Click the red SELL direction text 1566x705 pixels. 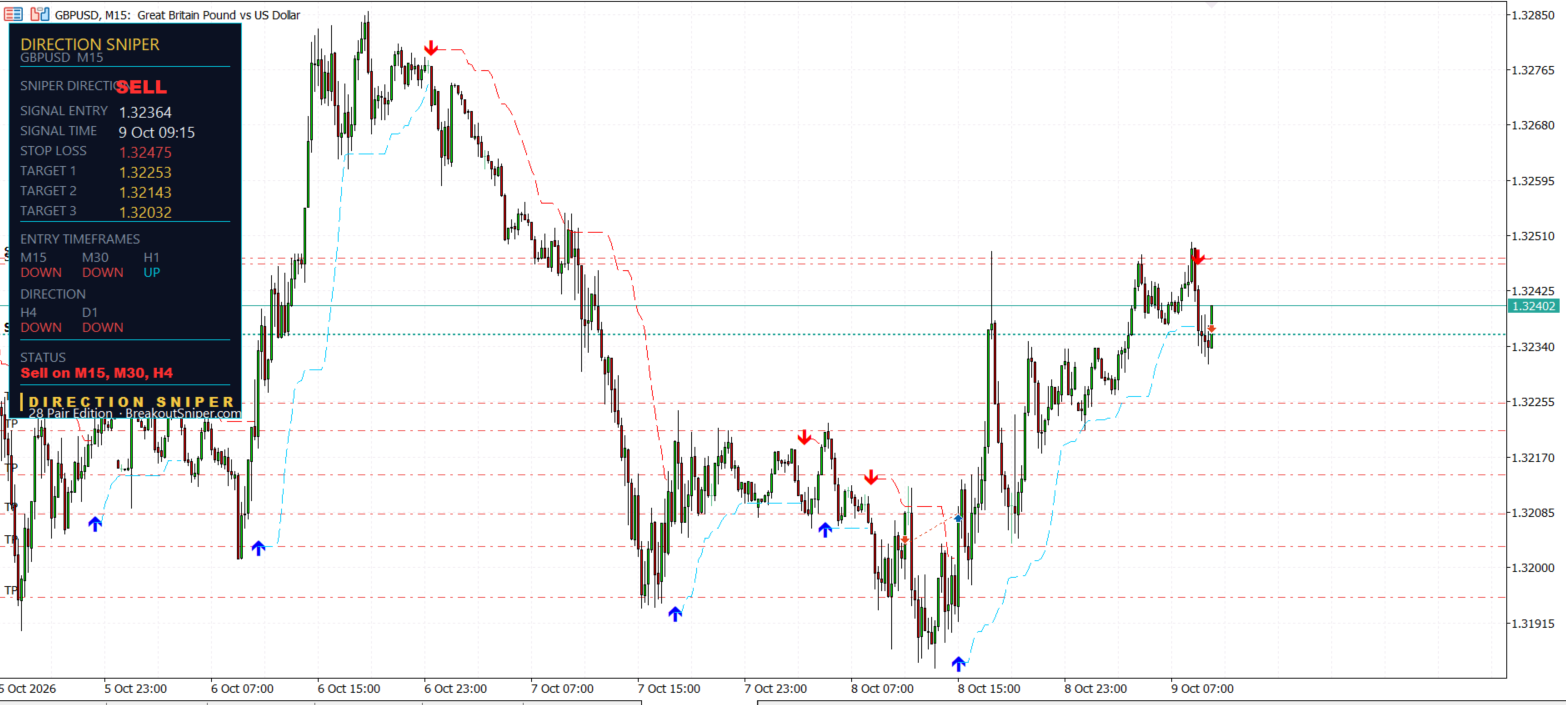click(x=141, y=87)
